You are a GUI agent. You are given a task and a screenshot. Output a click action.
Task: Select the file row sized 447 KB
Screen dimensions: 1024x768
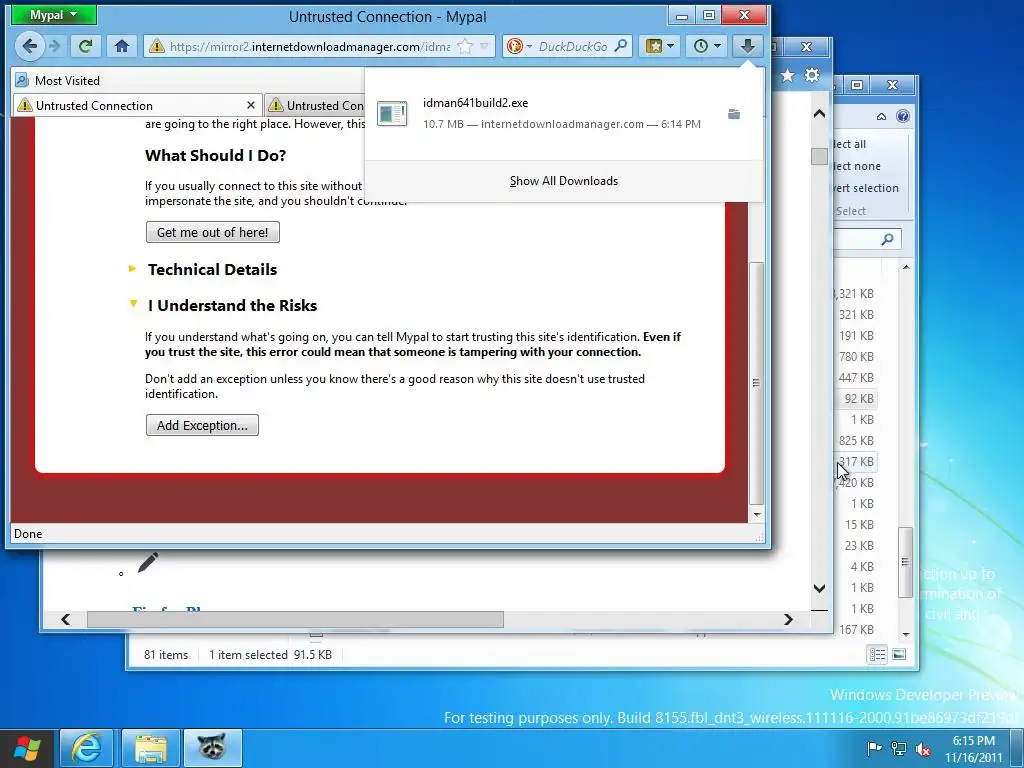(857, 377)
